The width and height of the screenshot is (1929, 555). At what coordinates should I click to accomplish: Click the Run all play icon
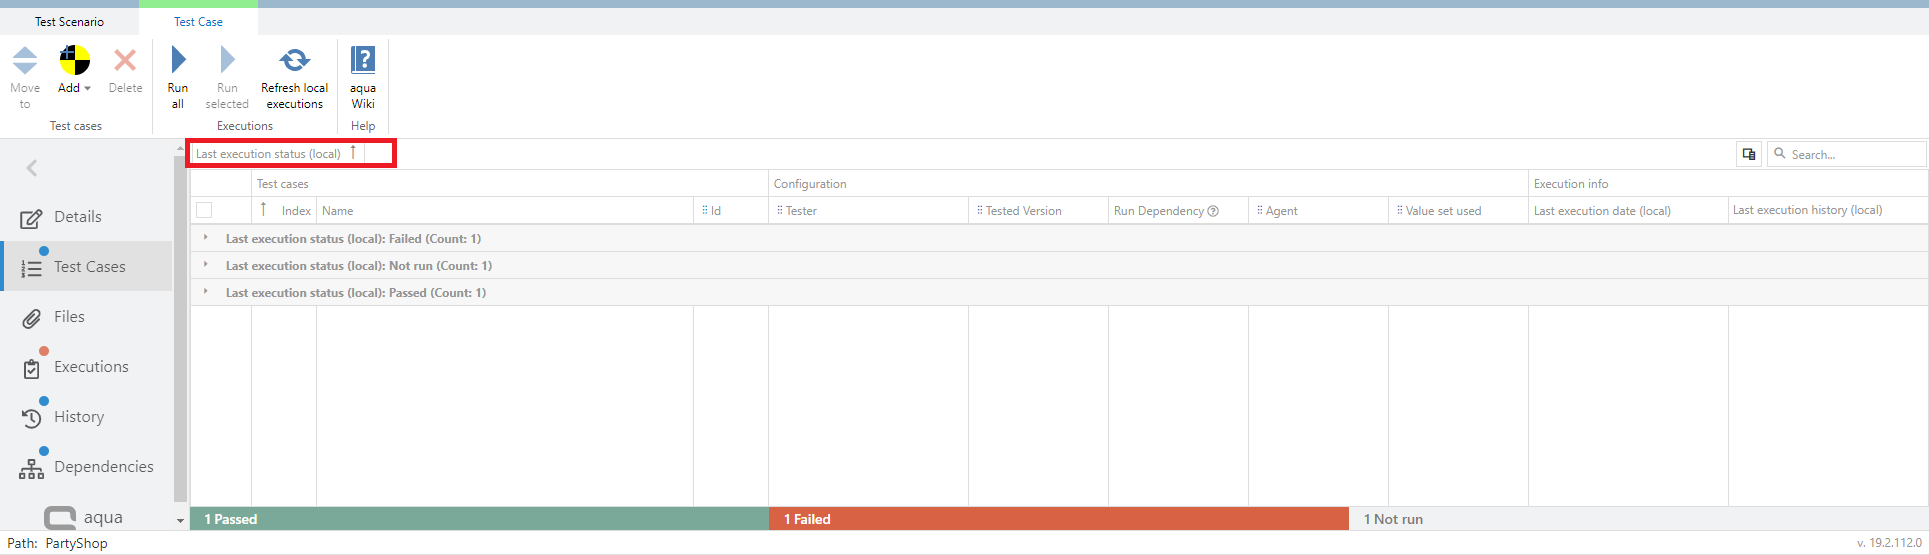pyautogui.click(x=178, y=61)
